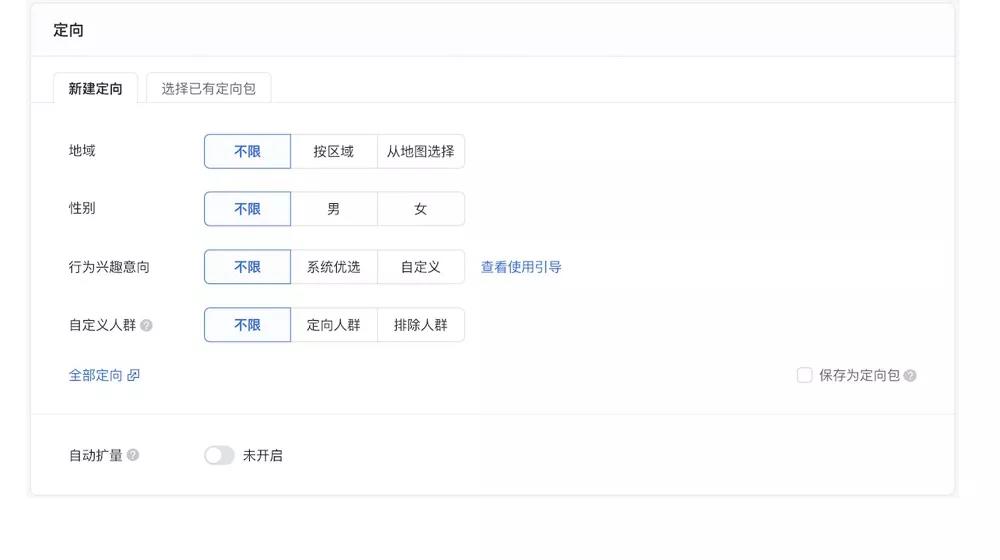Select 不限 for 行为兴趣意向
Screen dimensions: 1000x560
247,267
